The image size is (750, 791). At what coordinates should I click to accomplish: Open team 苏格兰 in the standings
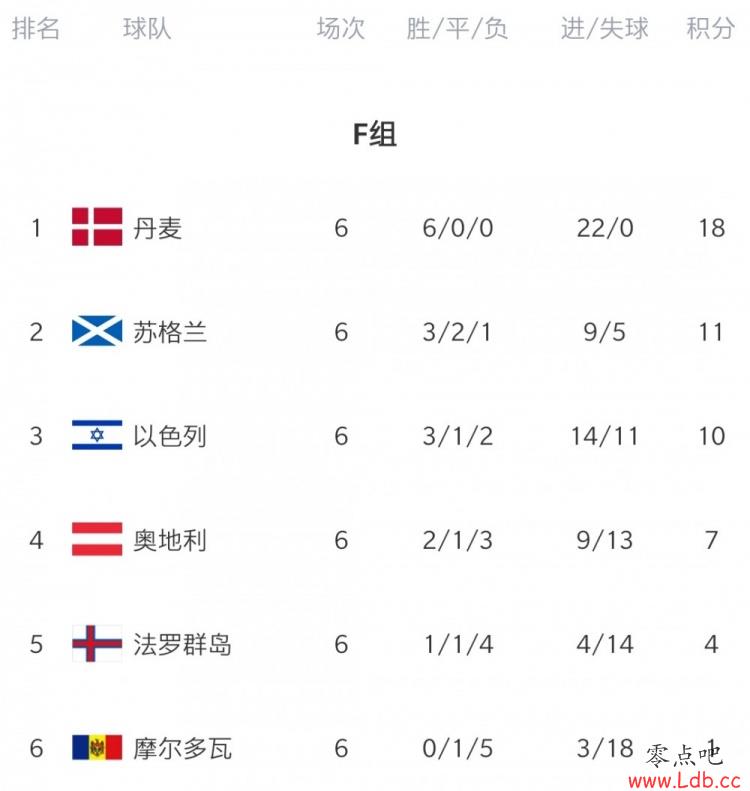pos(170,332)
